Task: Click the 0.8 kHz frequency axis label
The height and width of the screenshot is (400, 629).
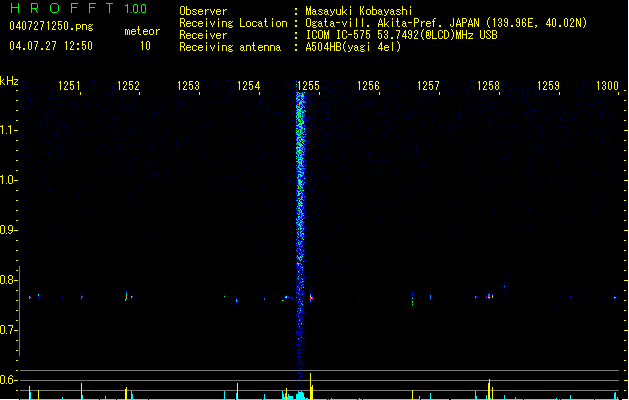Action: point(7,280)
